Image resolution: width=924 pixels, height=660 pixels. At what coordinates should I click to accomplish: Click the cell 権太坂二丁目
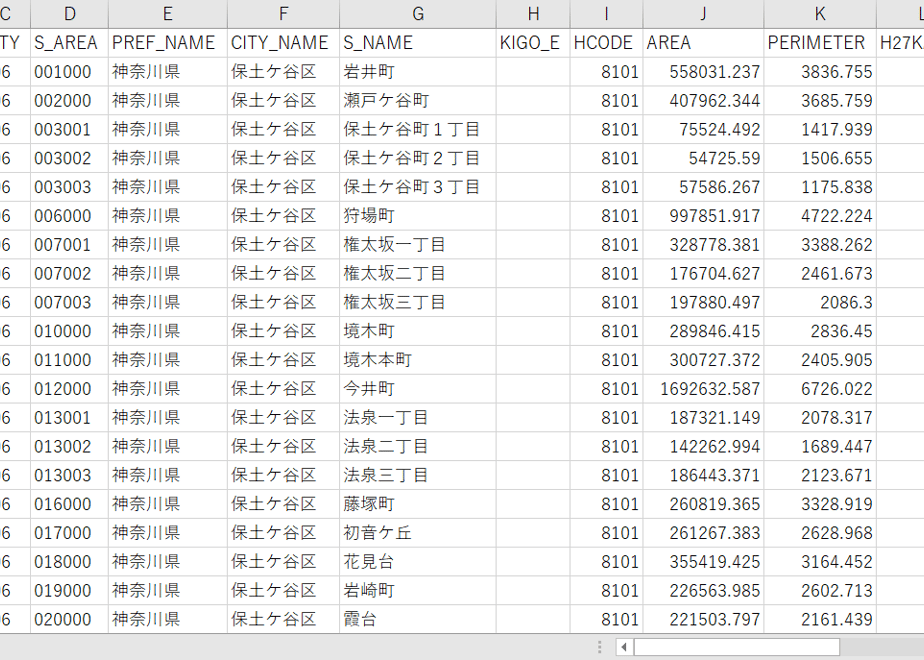click(x=418, y=274)
